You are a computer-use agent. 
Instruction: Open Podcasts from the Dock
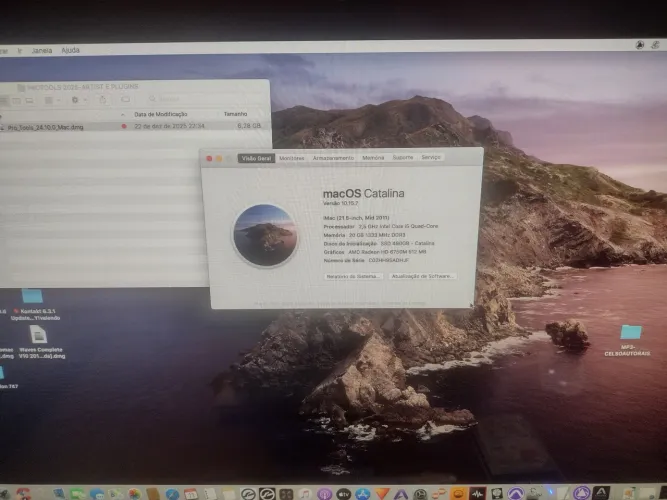pos(324,494)
